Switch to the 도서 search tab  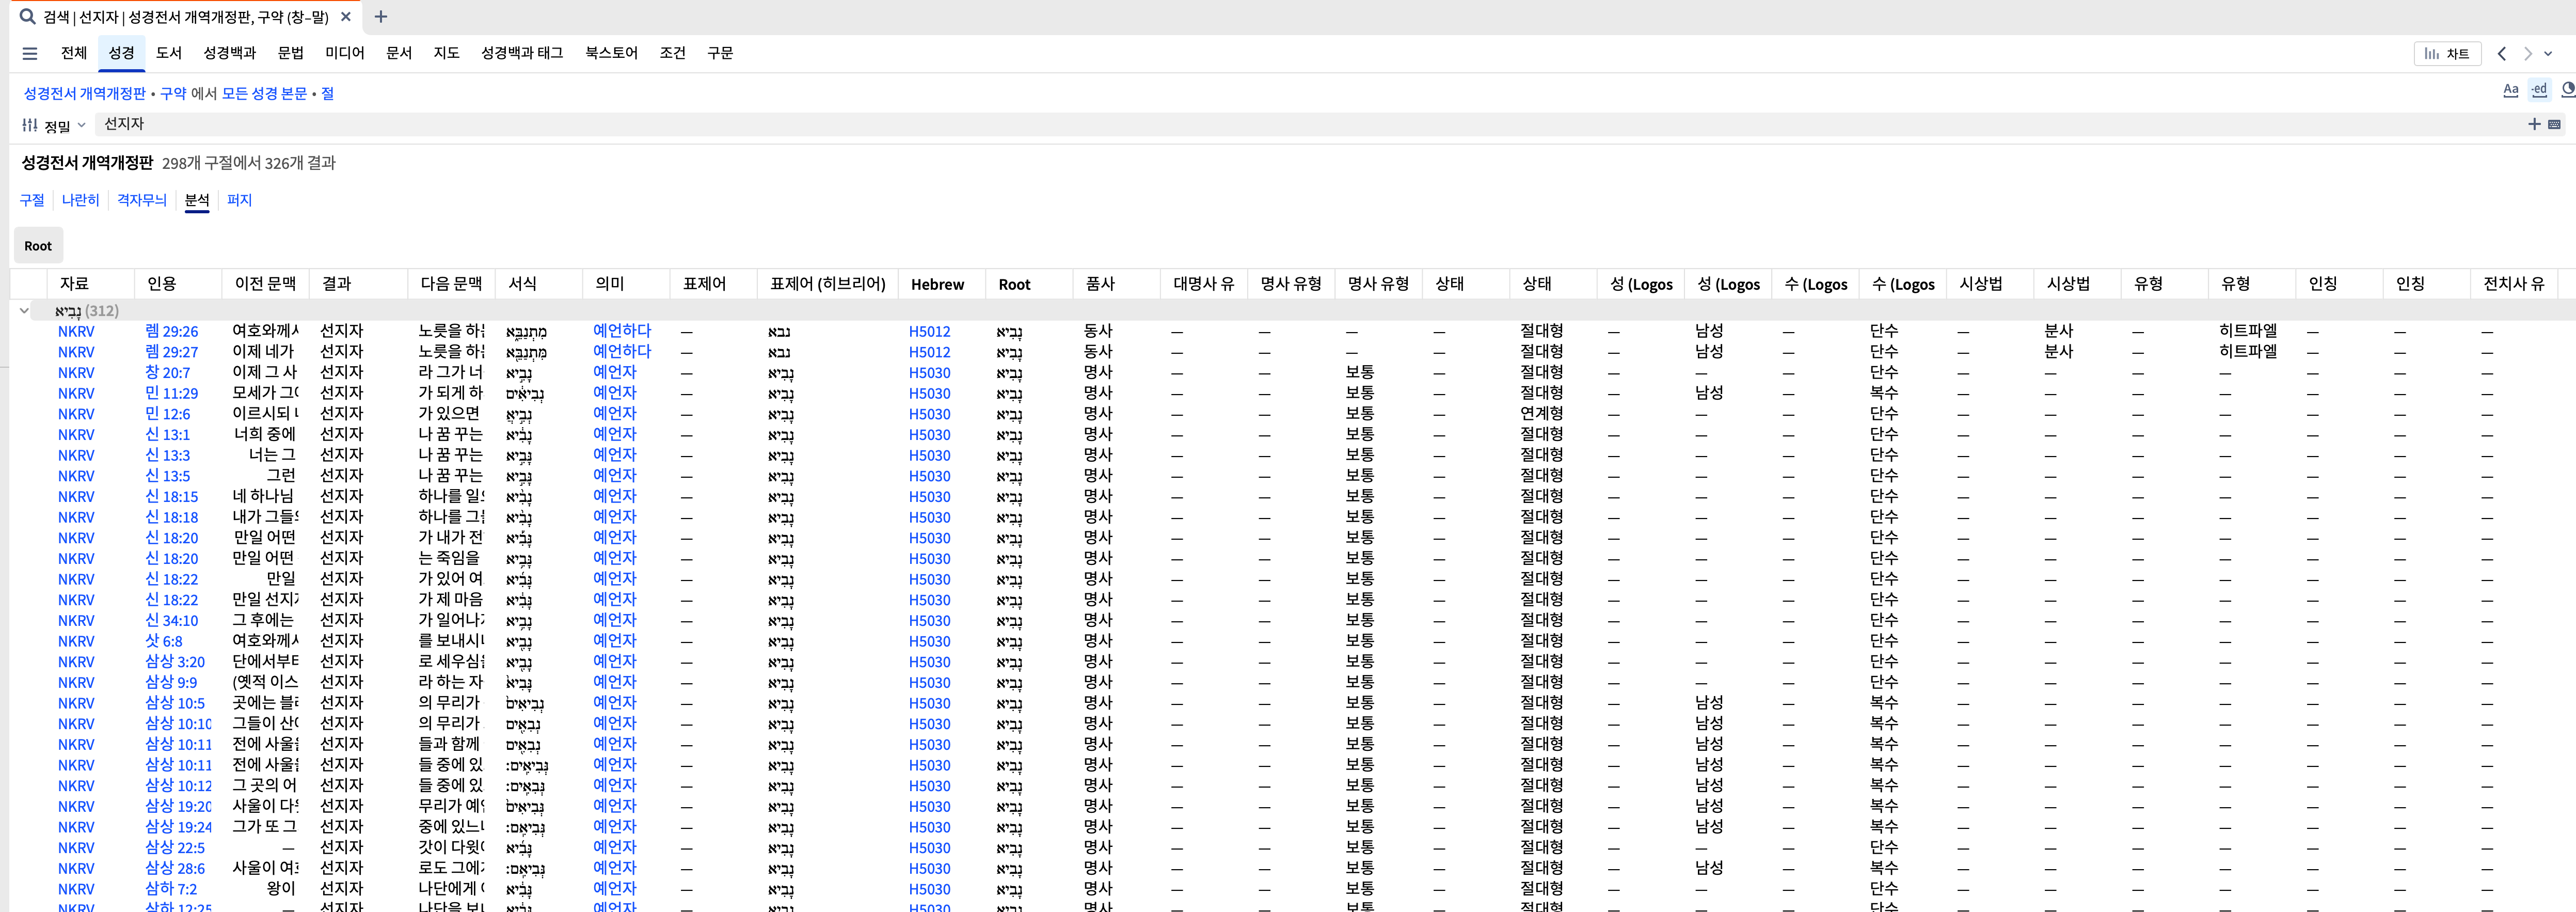click(169, 53)
